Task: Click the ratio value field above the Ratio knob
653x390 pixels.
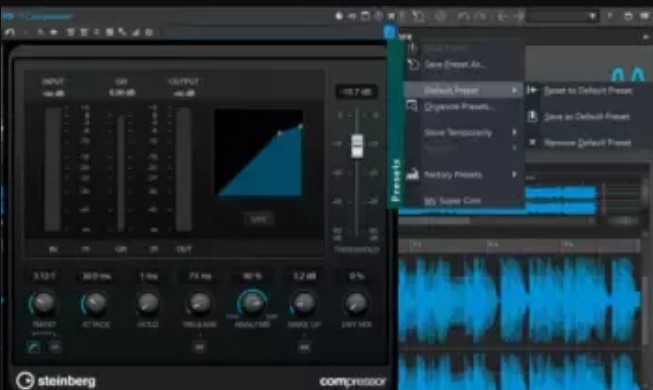Action: (44, 276)
